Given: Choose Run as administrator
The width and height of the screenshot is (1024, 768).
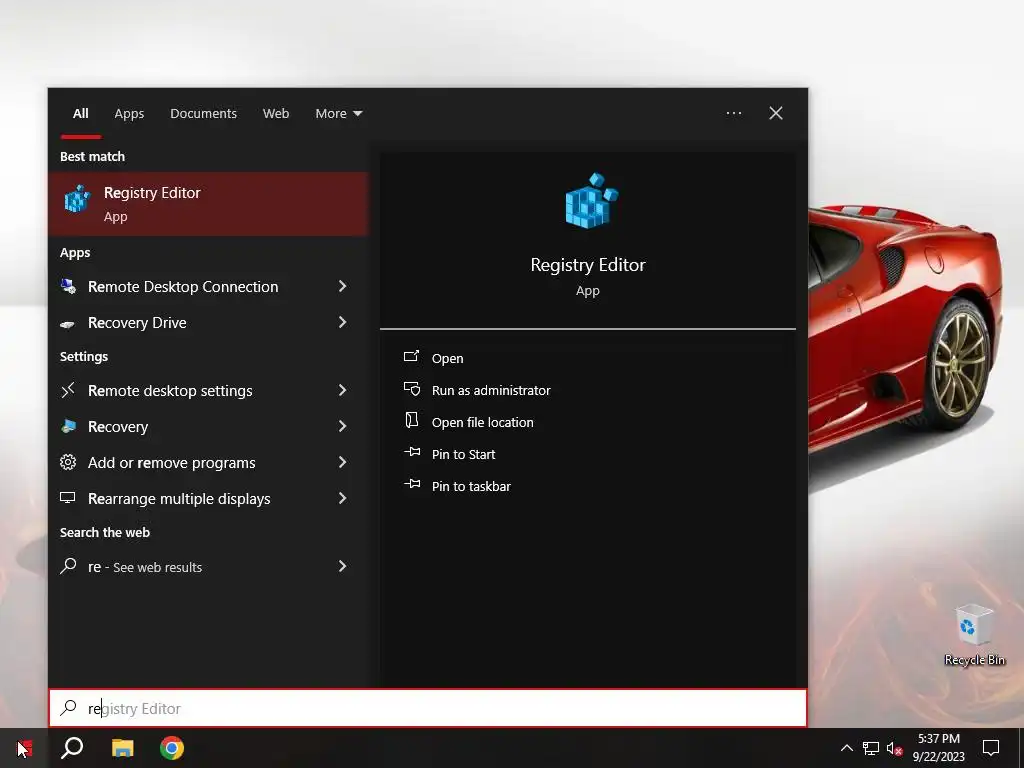Looking at the screenshot, I should 491,391.
